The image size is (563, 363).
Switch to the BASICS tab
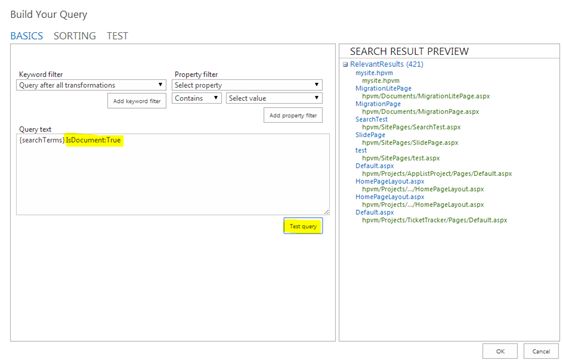[x=27, y=36]
